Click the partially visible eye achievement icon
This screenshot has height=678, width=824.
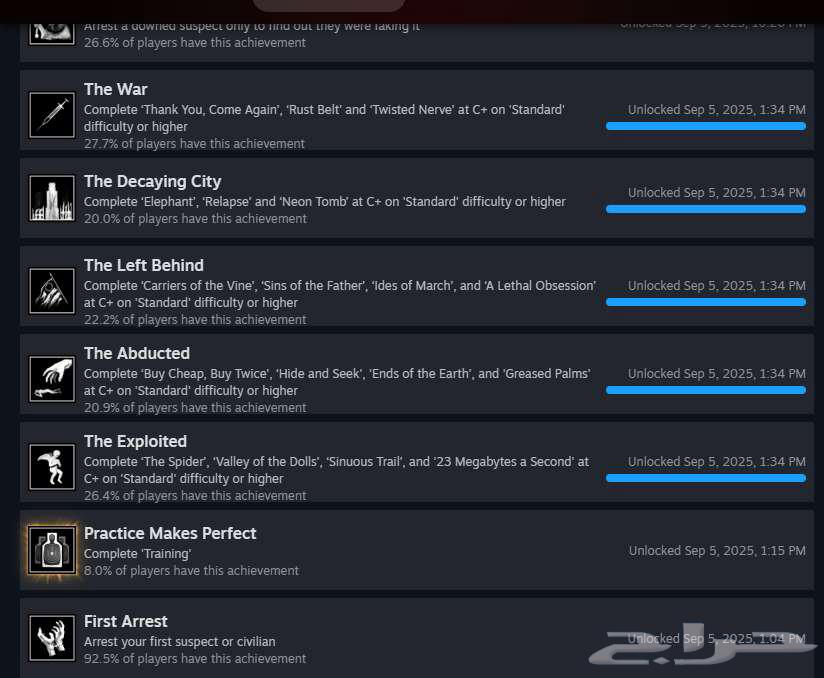click(52, 34)
